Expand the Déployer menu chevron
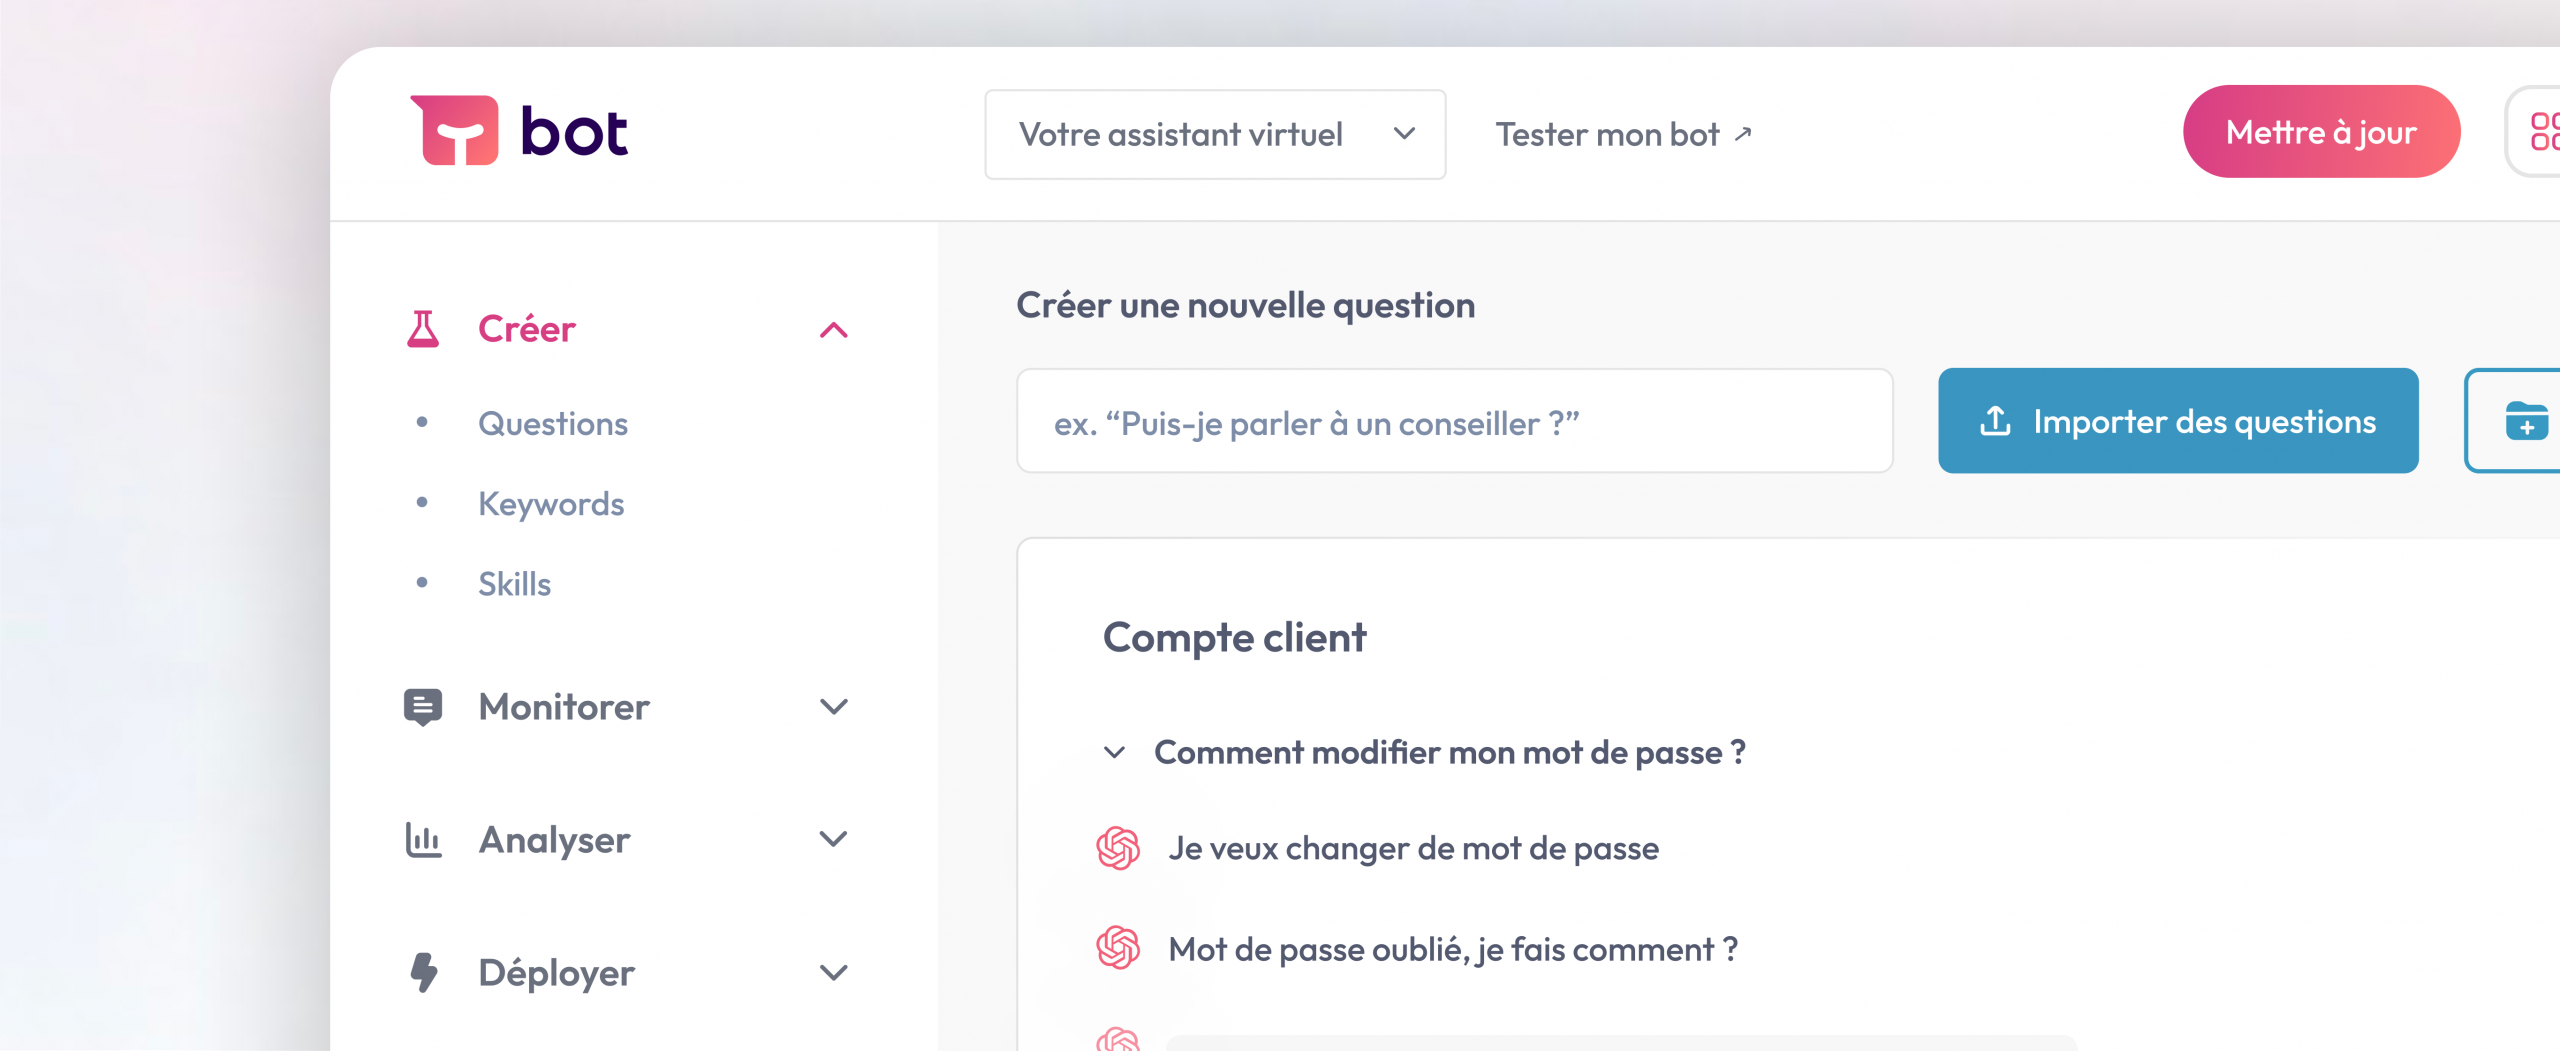The image size is (2560, 1051). [834, 972]
